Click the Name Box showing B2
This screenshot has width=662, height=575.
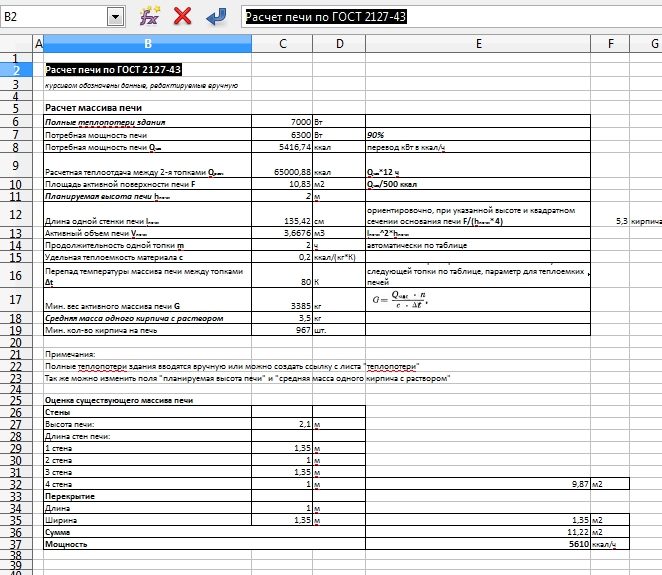(54, 17)
